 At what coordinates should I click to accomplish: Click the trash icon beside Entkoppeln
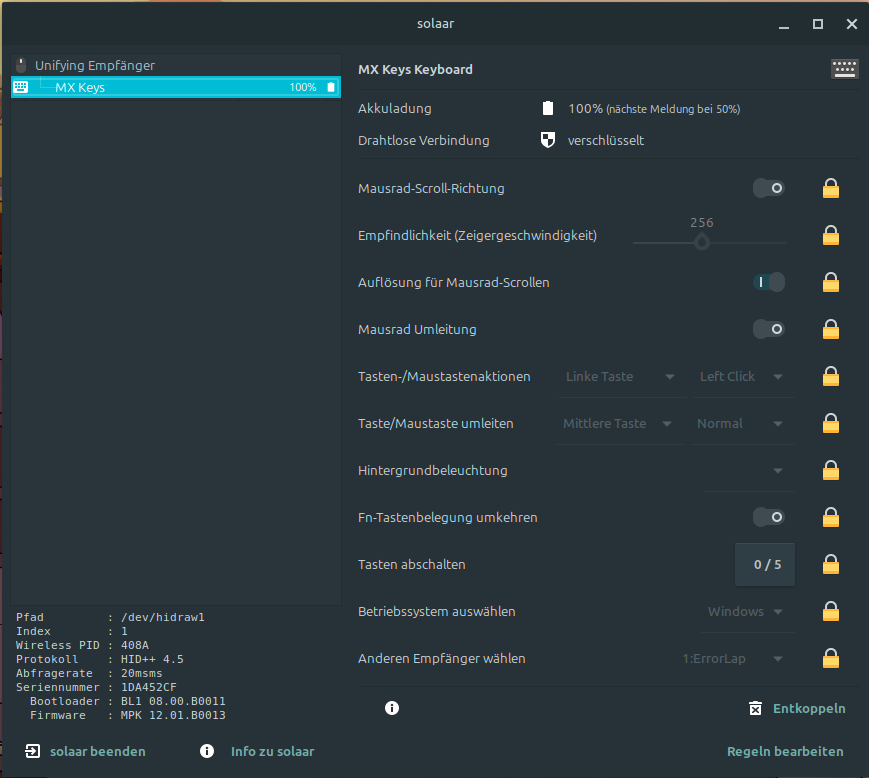pos(755,708)
